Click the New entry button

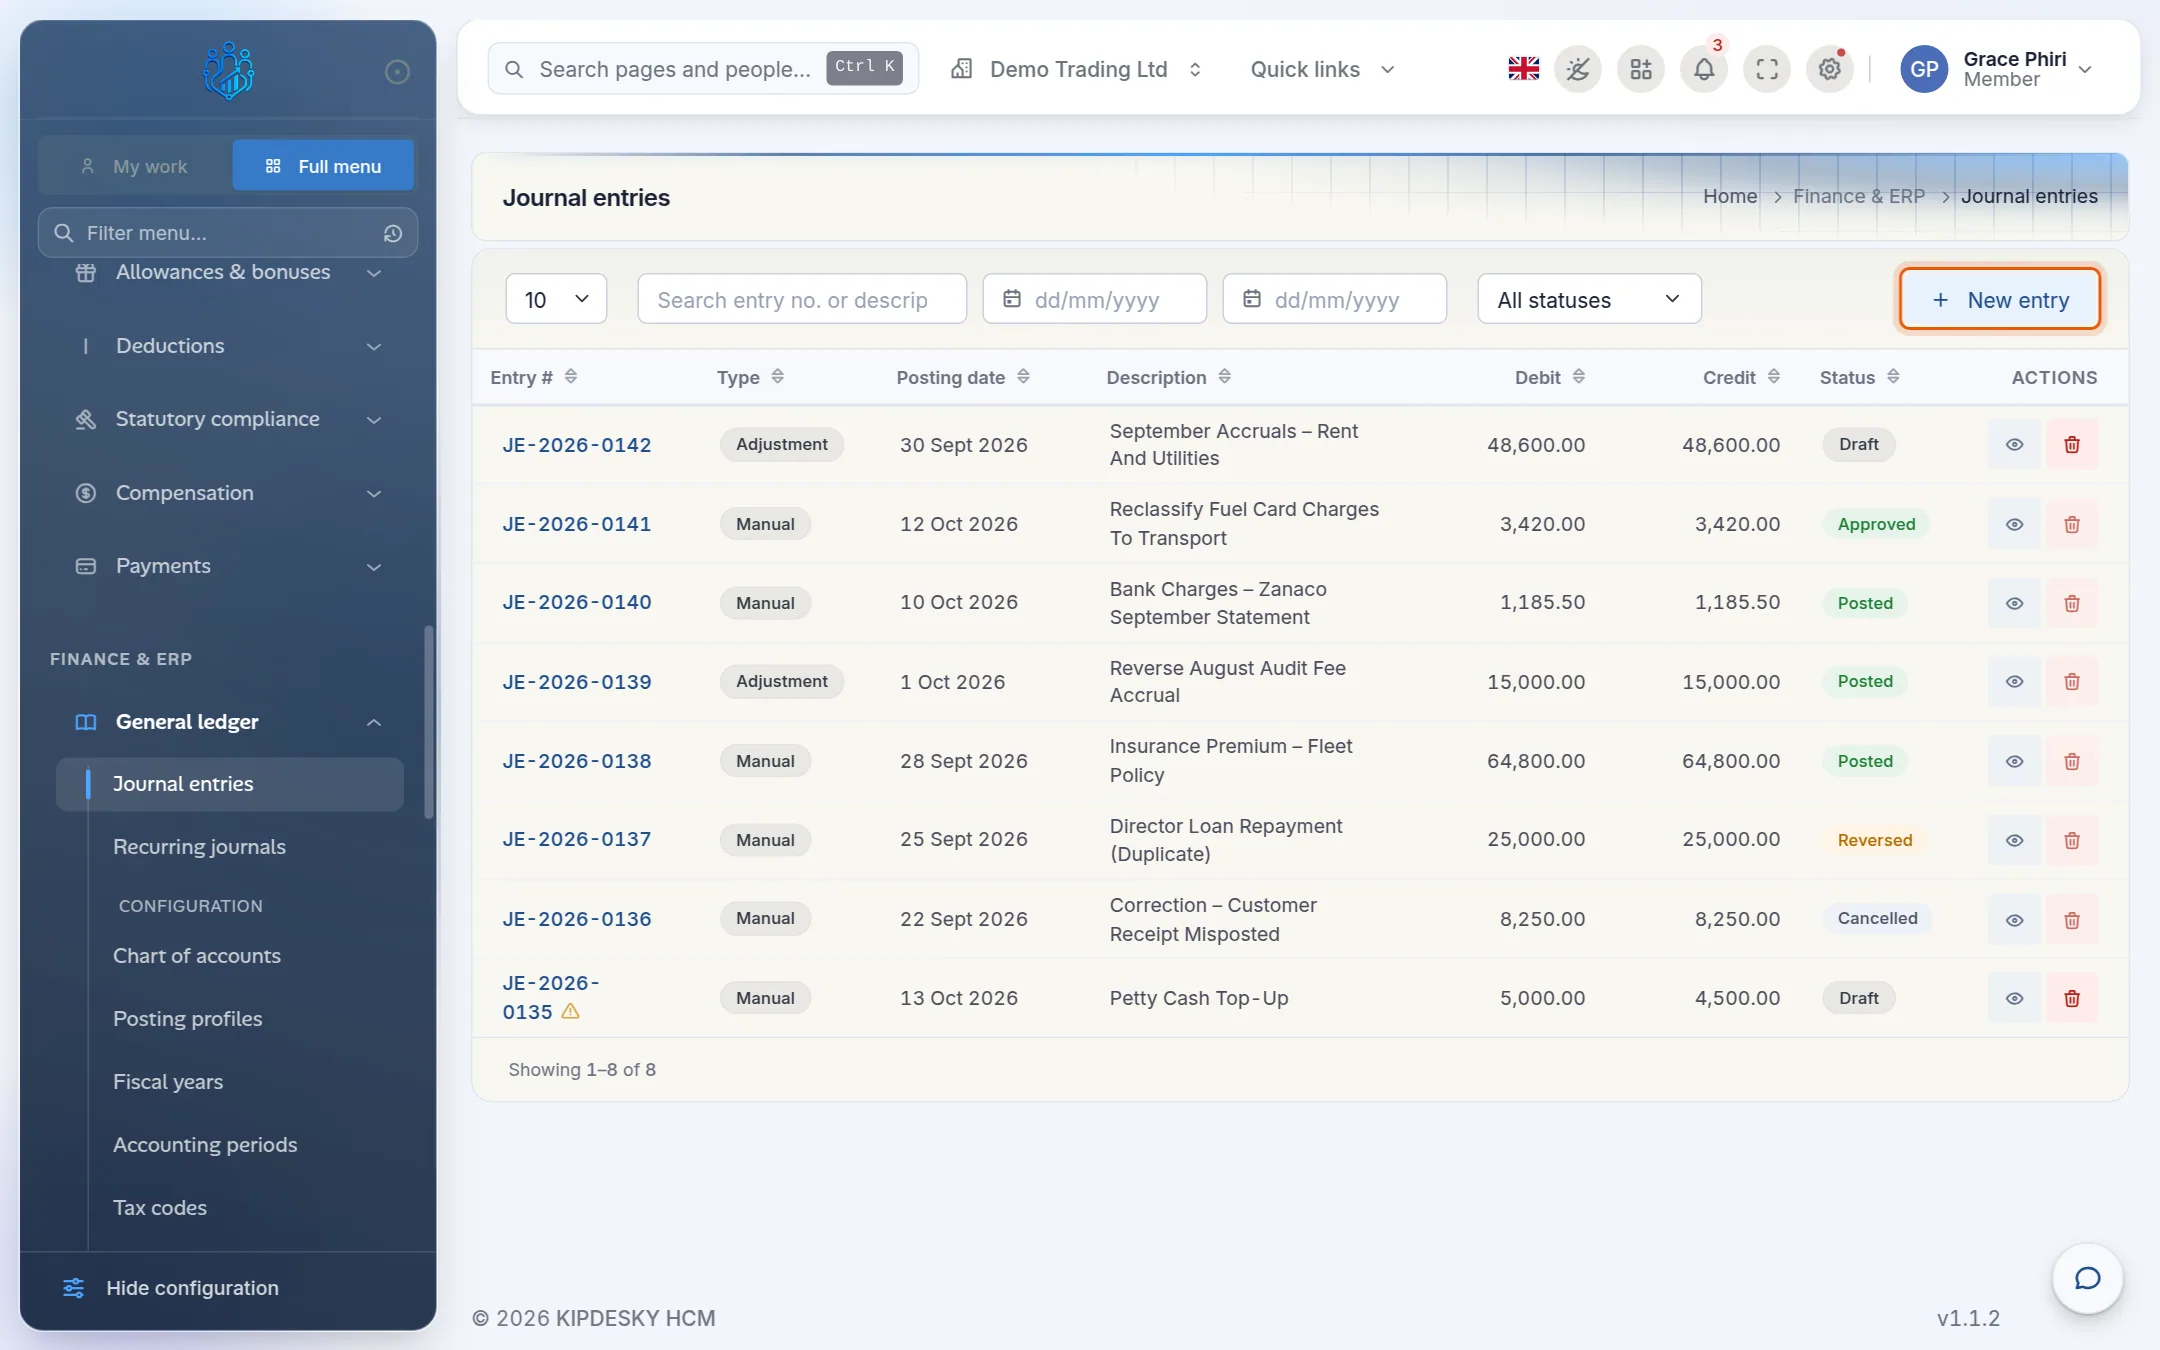point(1999,299)
